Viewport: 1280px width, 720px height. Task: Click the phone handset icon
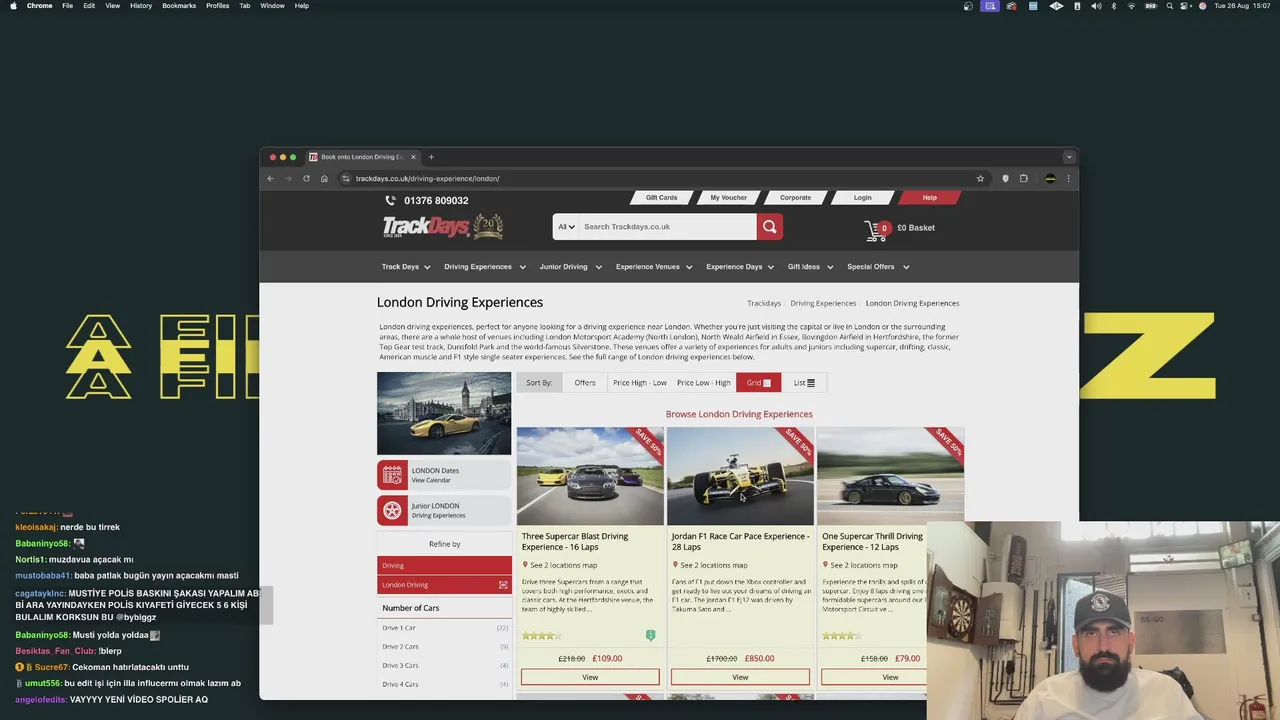point(391,200)
